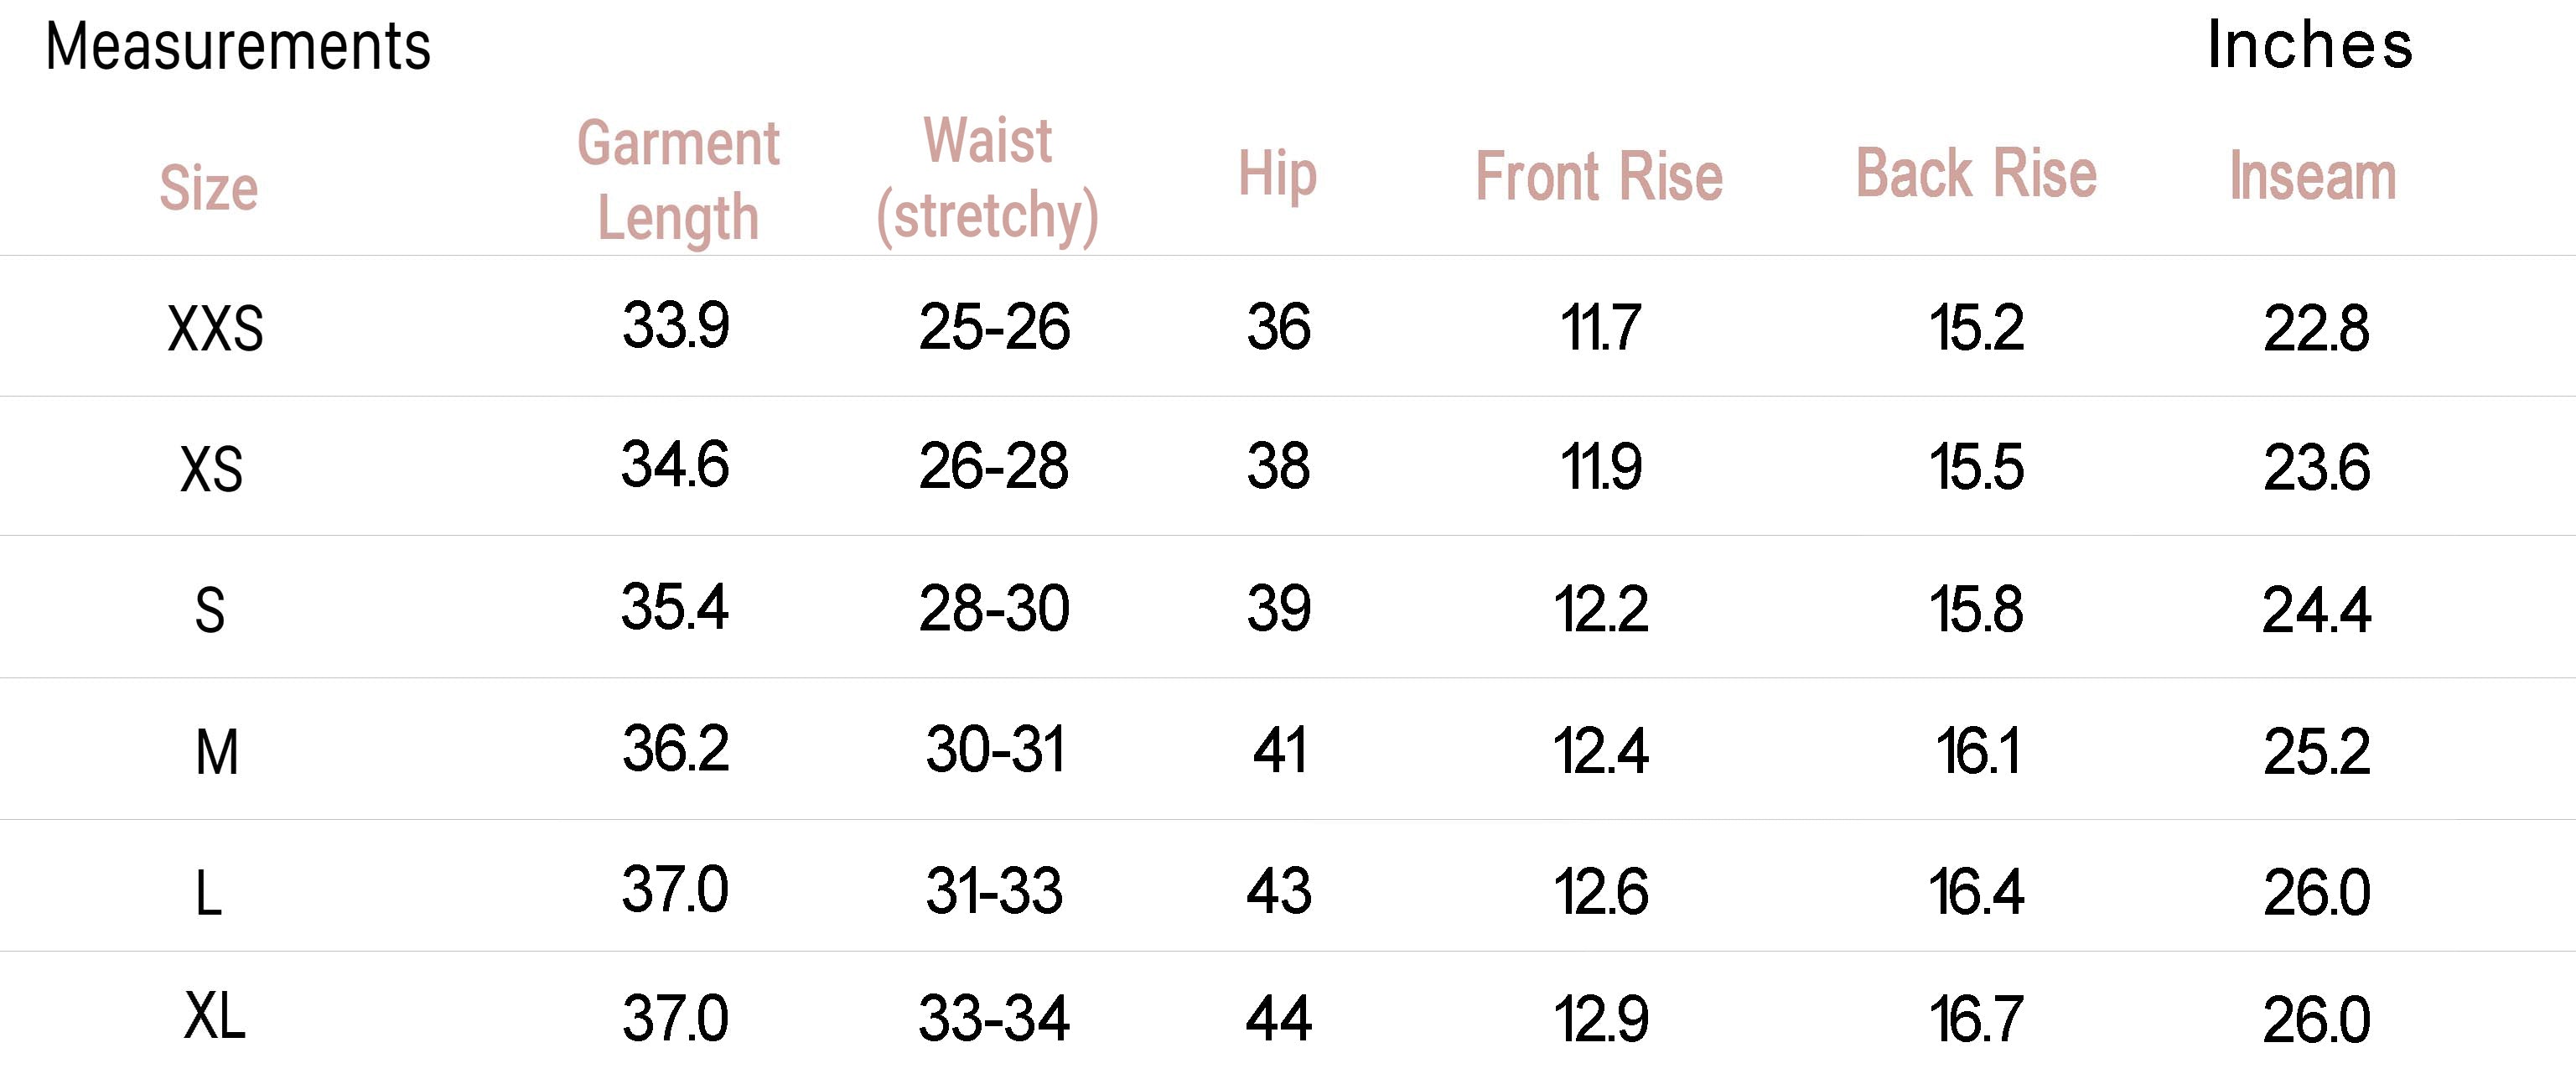Click the Front Rise column header

point(1599,177)
